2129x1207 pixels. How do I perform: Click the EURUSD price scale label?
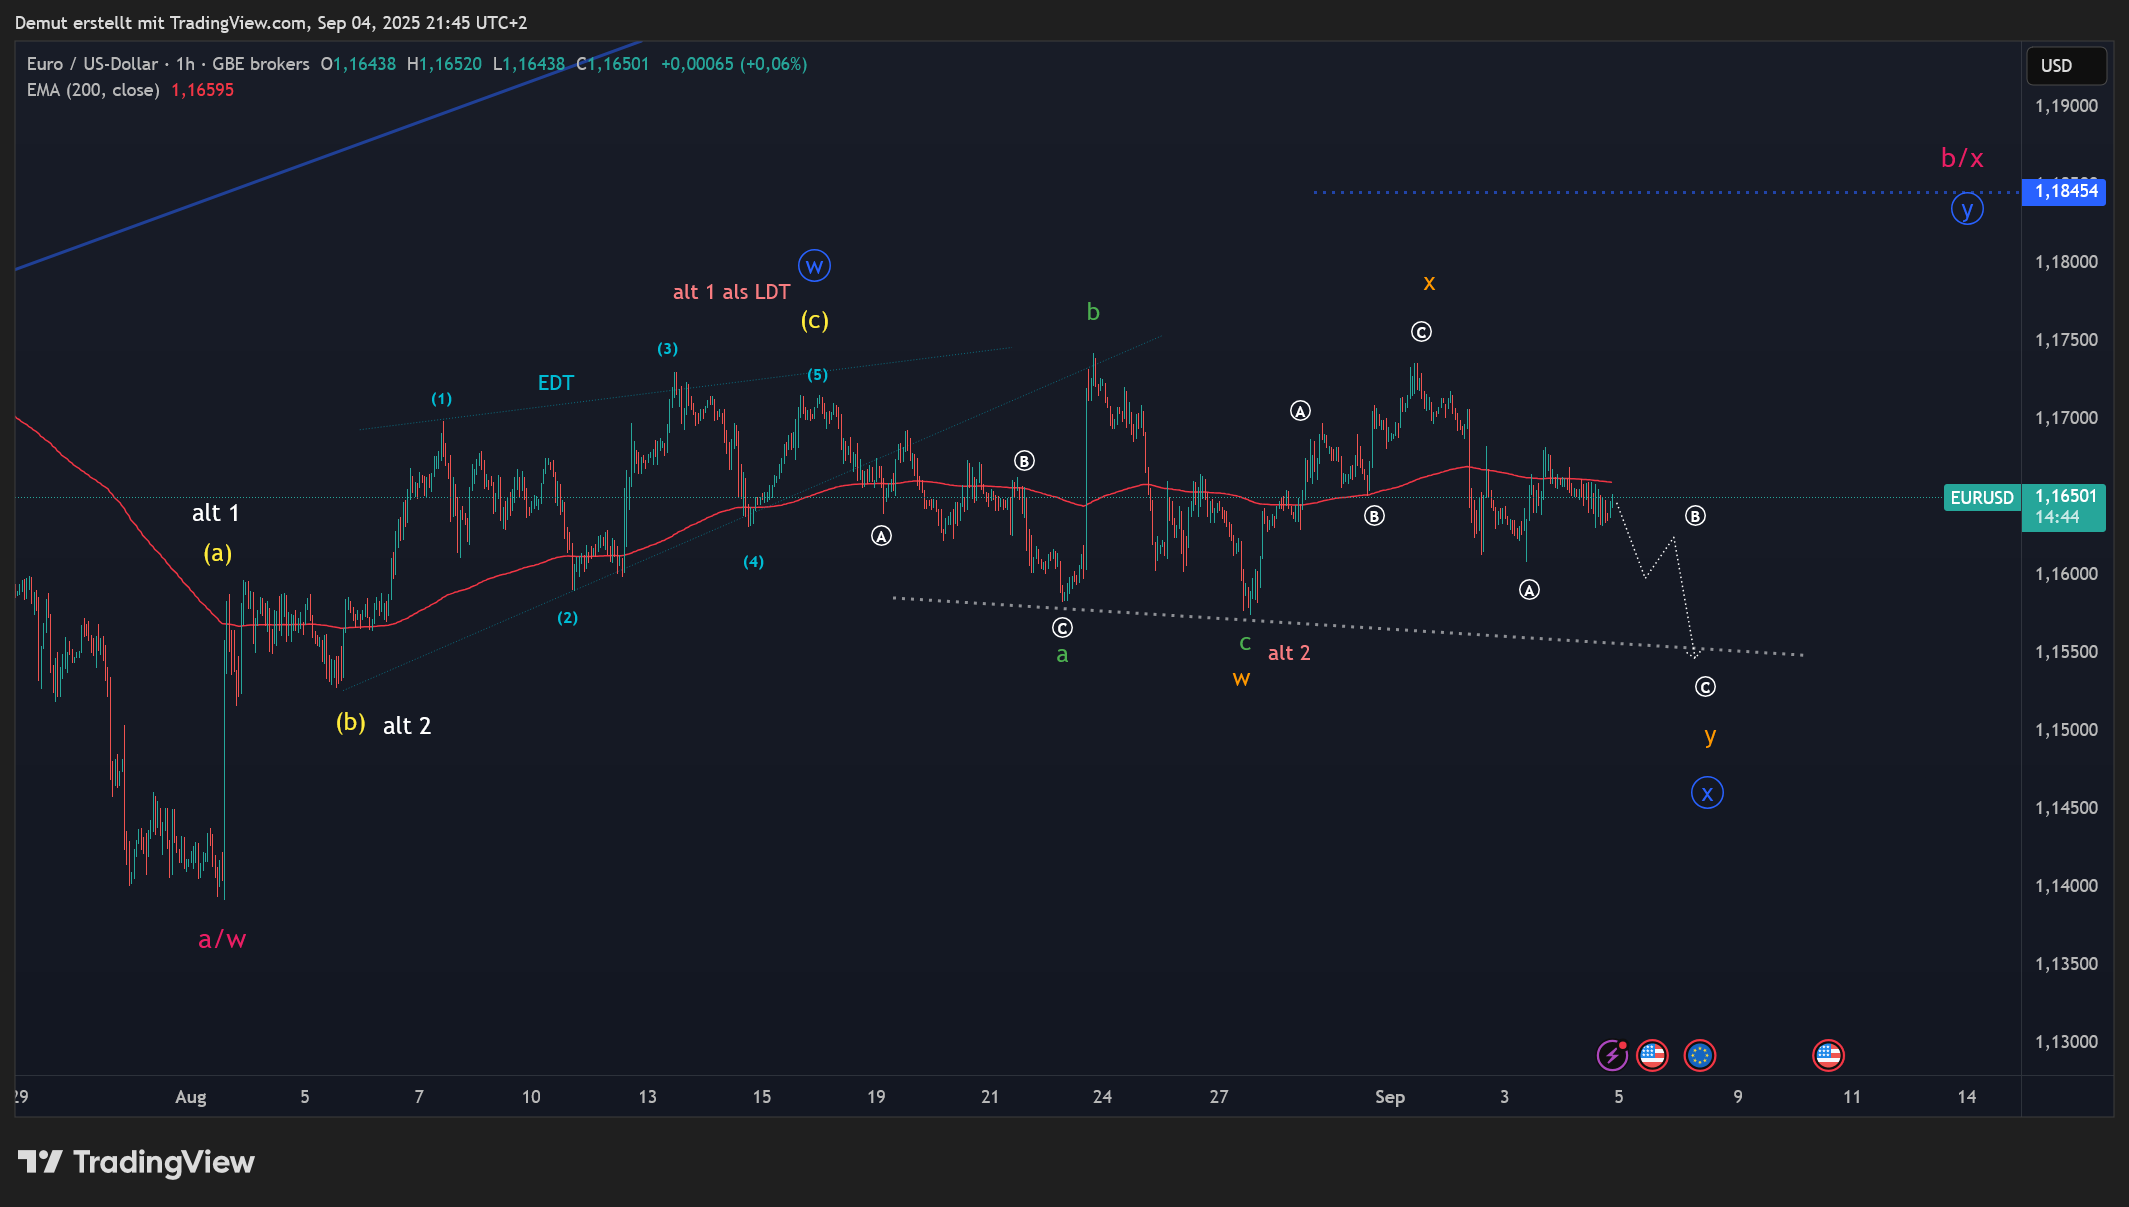[1981, 497]
